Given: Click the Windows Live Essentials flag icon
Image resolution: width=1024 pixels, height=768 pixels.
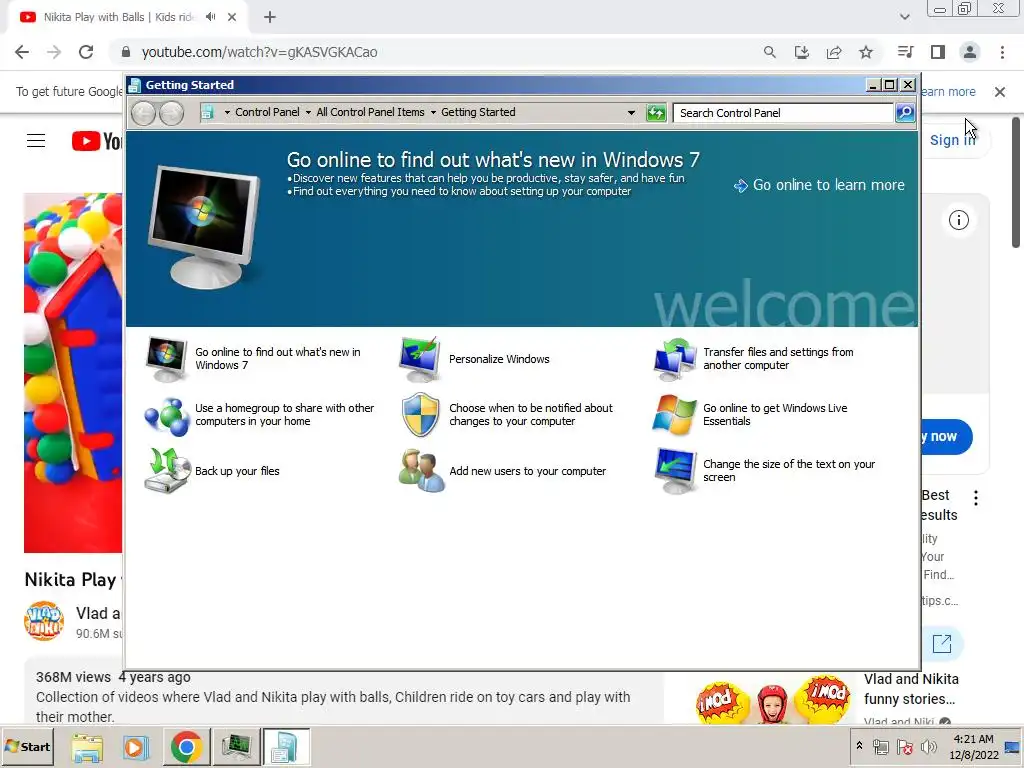Looking at the screenshot, I should [x=675, y=415].
